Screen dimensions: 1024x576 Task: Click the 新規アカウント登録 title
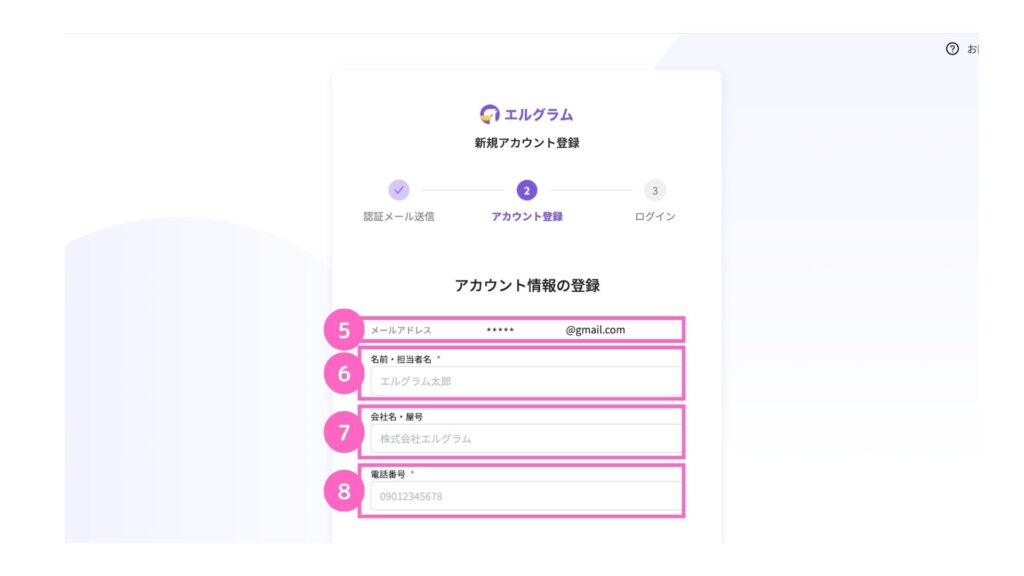[527, 144]
